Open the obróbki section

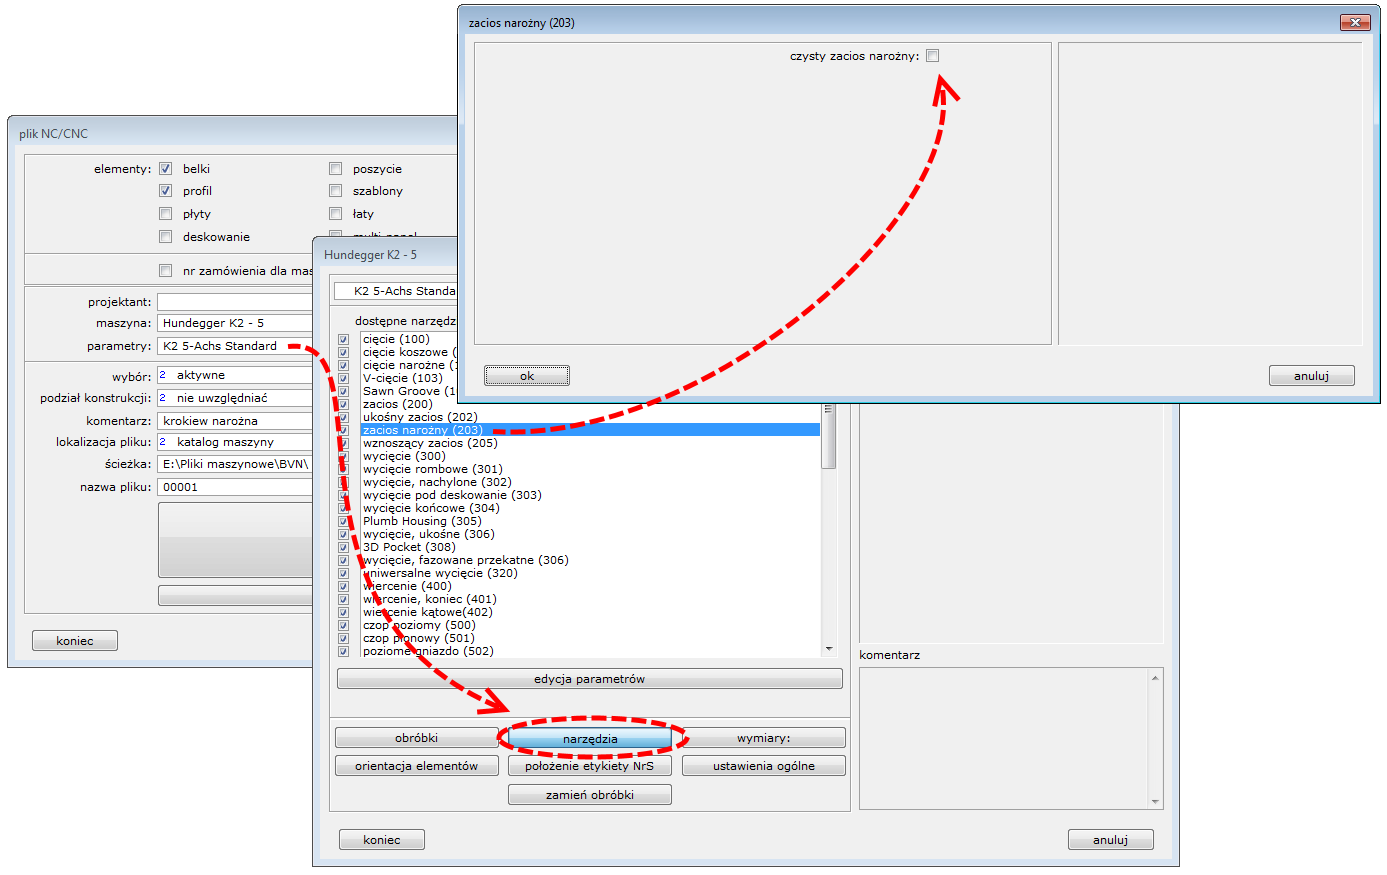coord(416,738)
